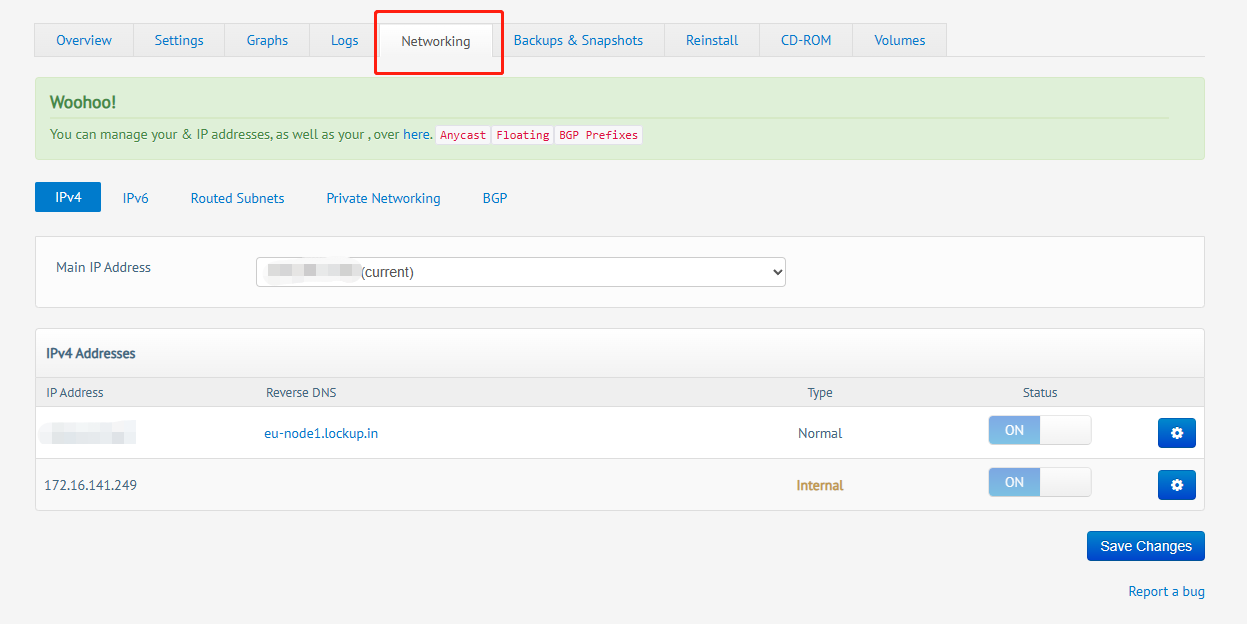Screen dimensions: 1247x624
Task: Open Backups & Snapshots tab
Action: click(578, 41)
